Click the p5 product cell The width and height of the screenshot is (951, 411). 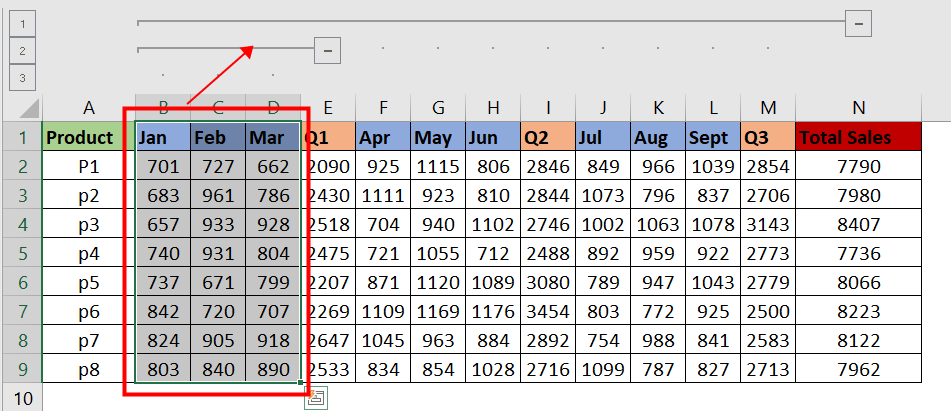click(x=89, y=283)
